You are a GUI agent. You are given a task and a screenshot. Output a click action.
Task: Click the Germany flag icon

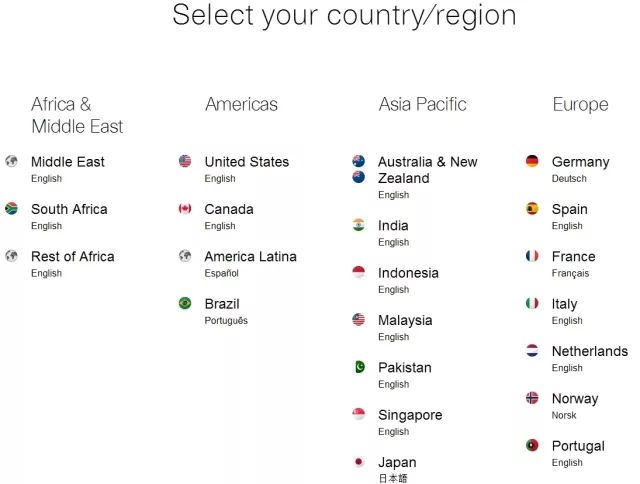pos(532,161)
